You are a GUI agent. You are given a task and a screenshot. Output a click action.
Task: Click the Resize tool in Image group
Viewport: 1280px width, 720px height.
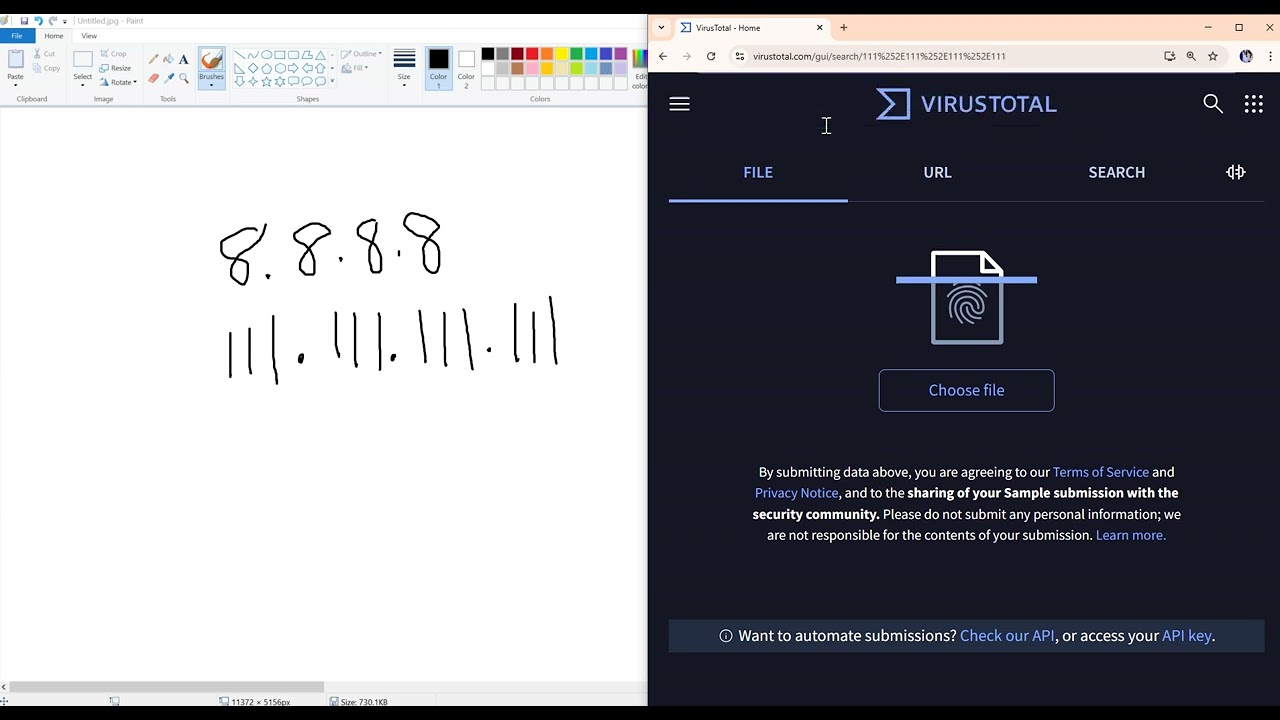pyautogui.click(x=115, y=68)
